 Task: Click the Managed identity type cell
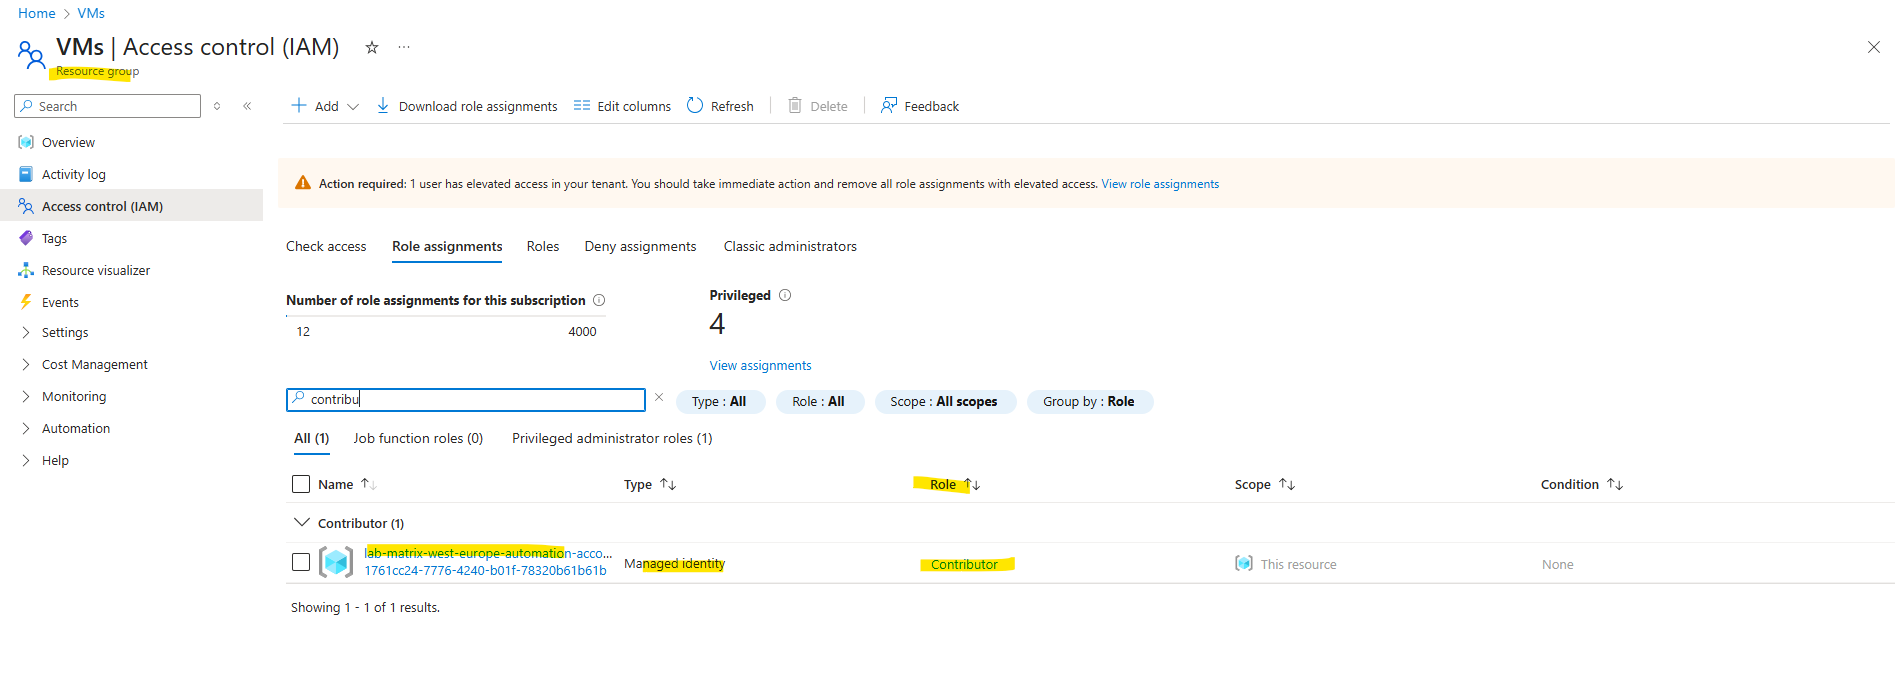coord(674,565)
